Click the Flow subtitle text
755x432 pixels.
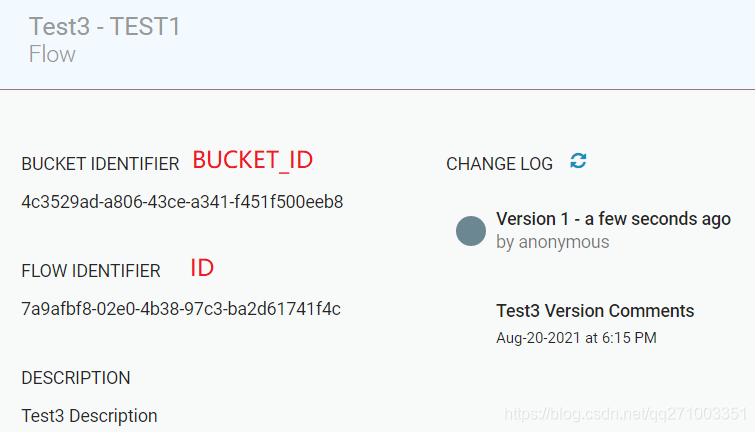pos(52,54)
